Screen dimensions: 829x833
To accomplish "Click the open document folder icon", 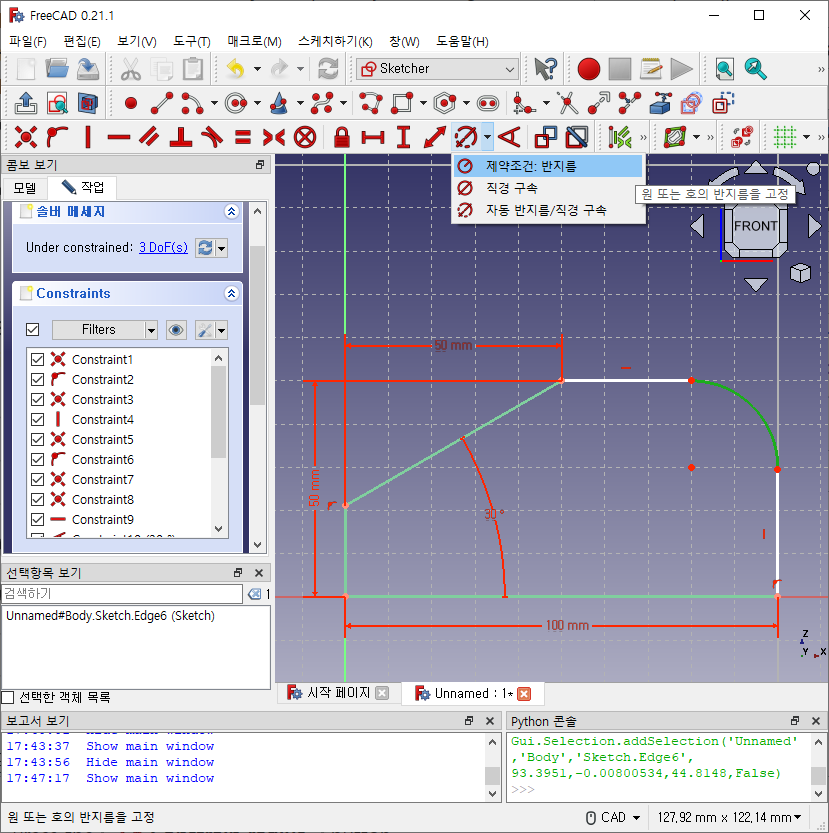I will click(57, 69).
